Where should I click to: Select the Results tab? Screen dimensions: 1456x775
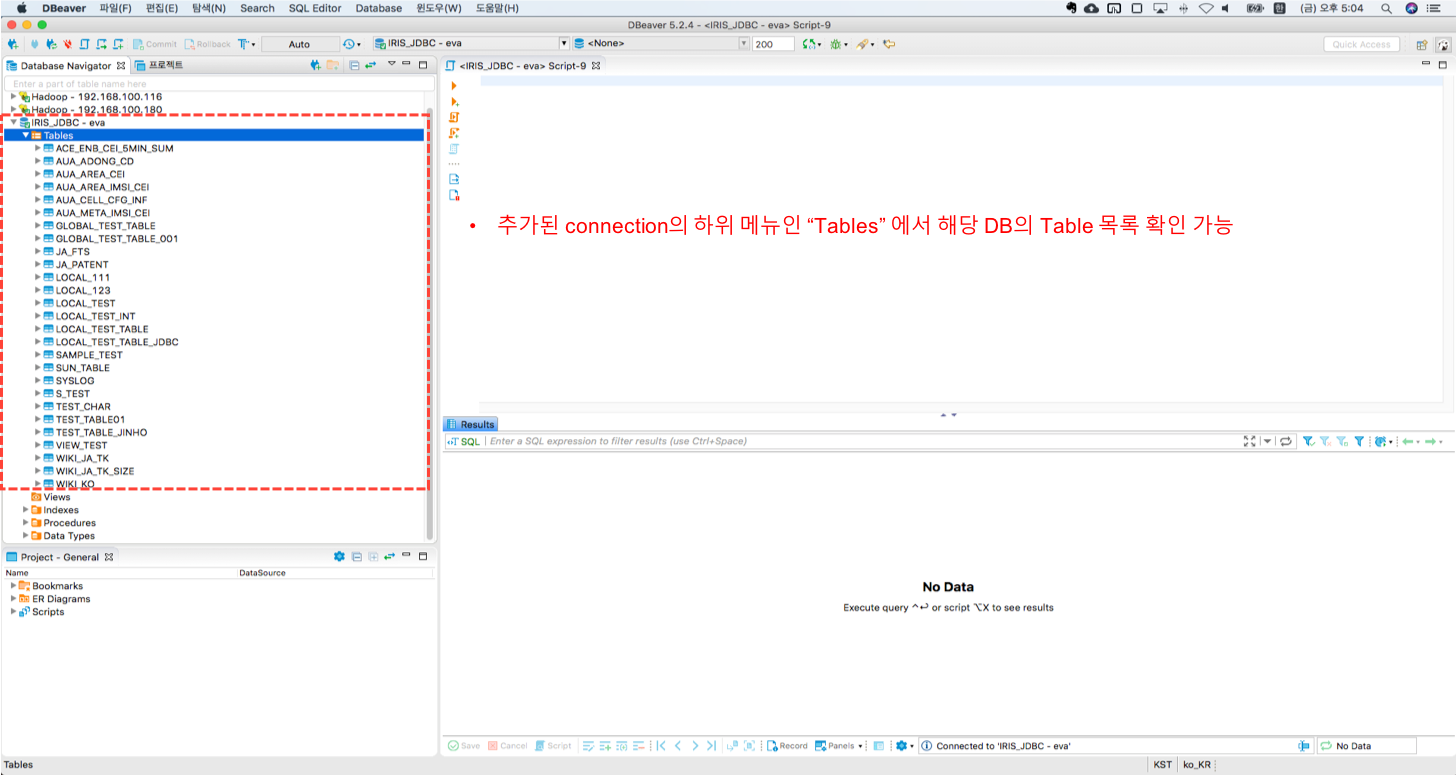pyautogui.click(x=471, y=424)
